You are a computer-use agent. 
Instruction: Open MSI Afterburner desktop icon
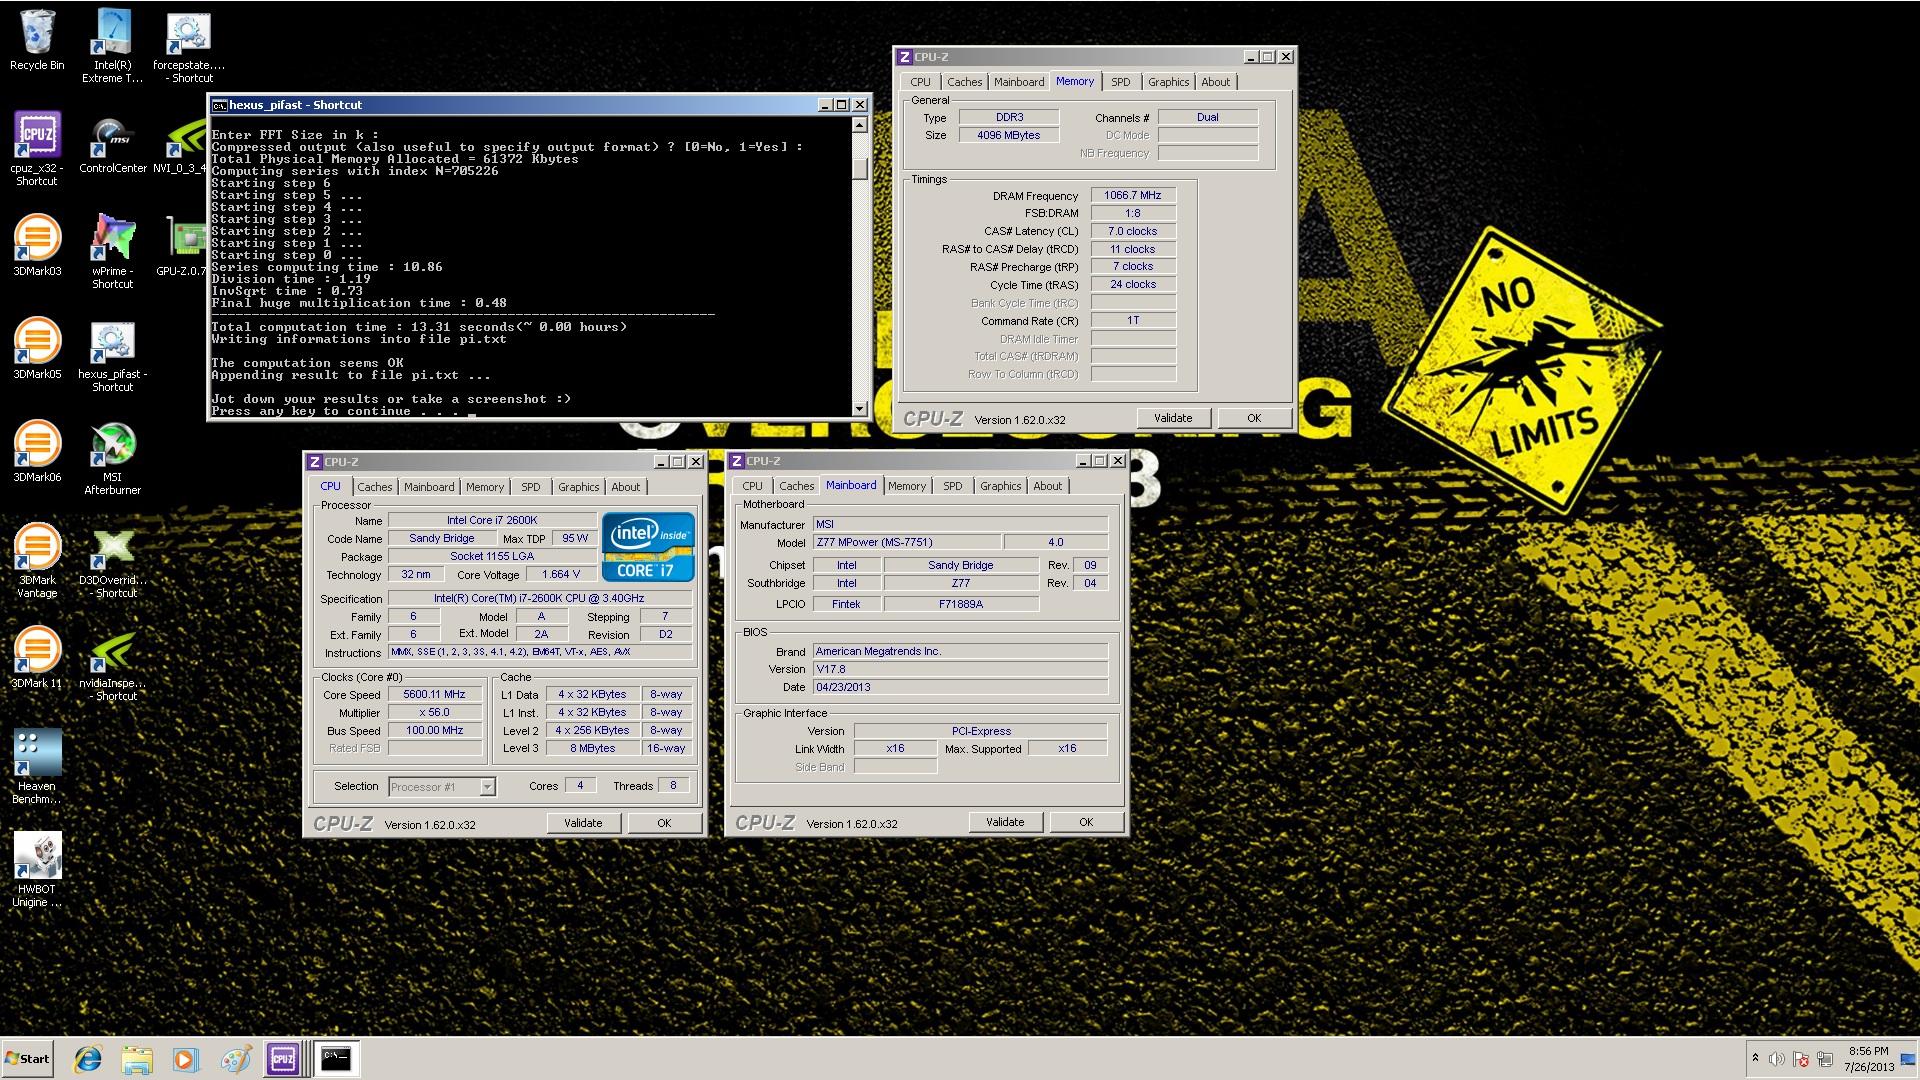tap(112, 458)
